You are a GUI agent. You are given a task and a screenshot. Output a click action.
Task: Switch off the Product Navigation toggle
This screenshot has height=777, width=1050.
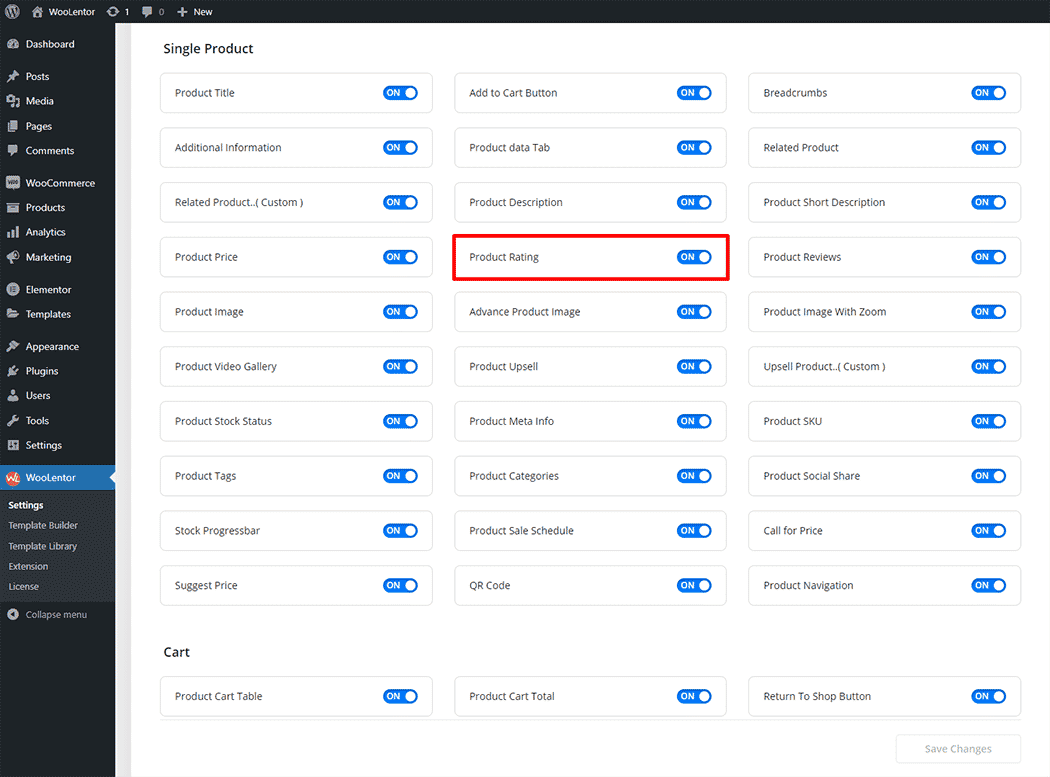pos(988,586)
